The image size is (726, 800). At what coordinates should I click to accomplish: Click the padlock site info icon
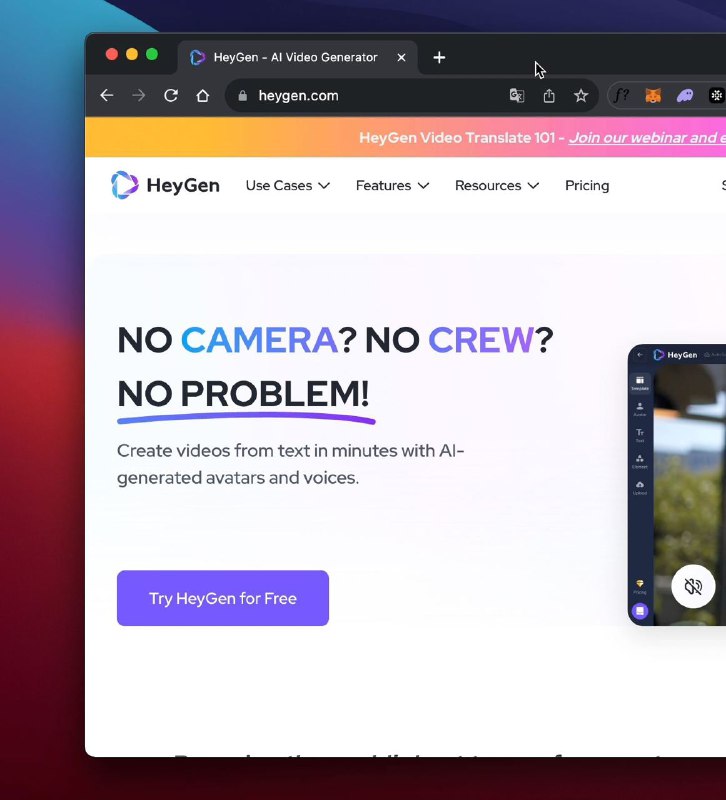[x=243, y=95]
